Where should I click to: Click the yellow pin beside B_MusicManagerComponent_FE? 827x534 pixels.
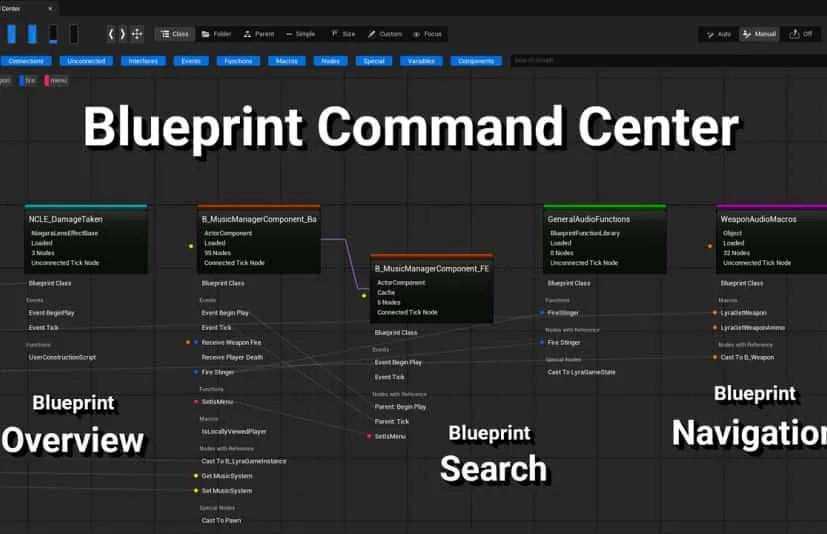(364, 295)
